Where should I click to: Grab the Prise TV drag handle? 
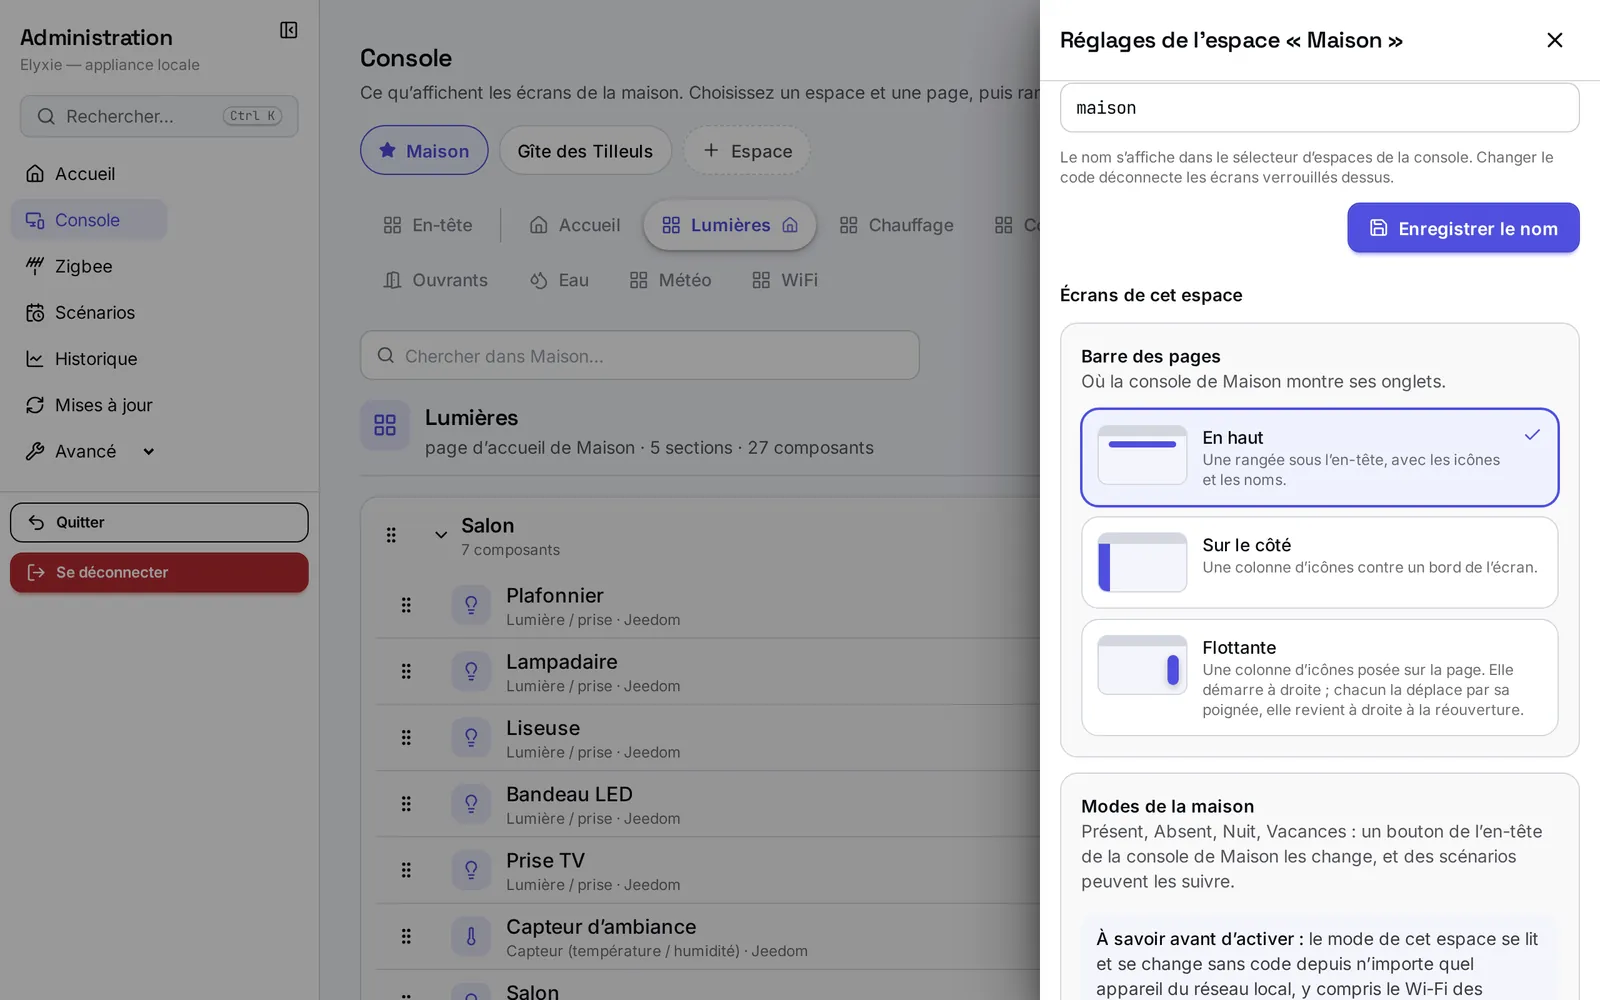point(406,870)
